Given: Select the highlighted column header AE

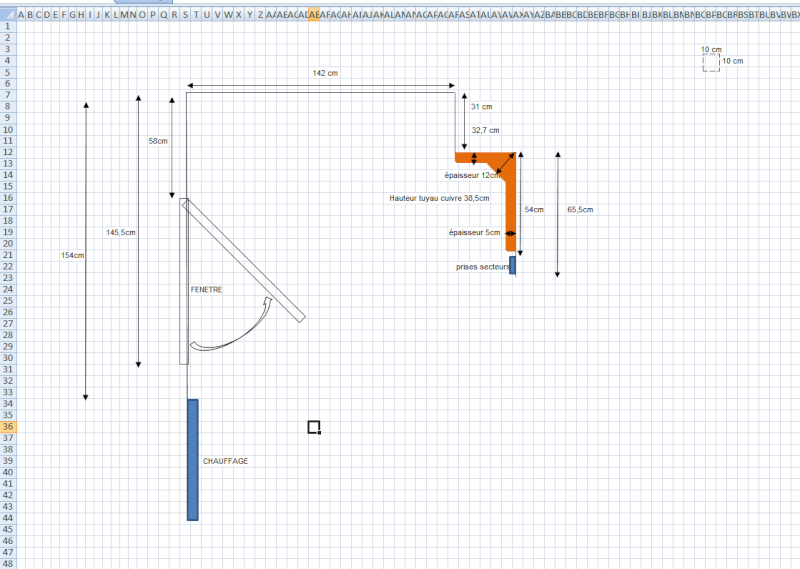Looking at the screenshot, I should 314,15.
